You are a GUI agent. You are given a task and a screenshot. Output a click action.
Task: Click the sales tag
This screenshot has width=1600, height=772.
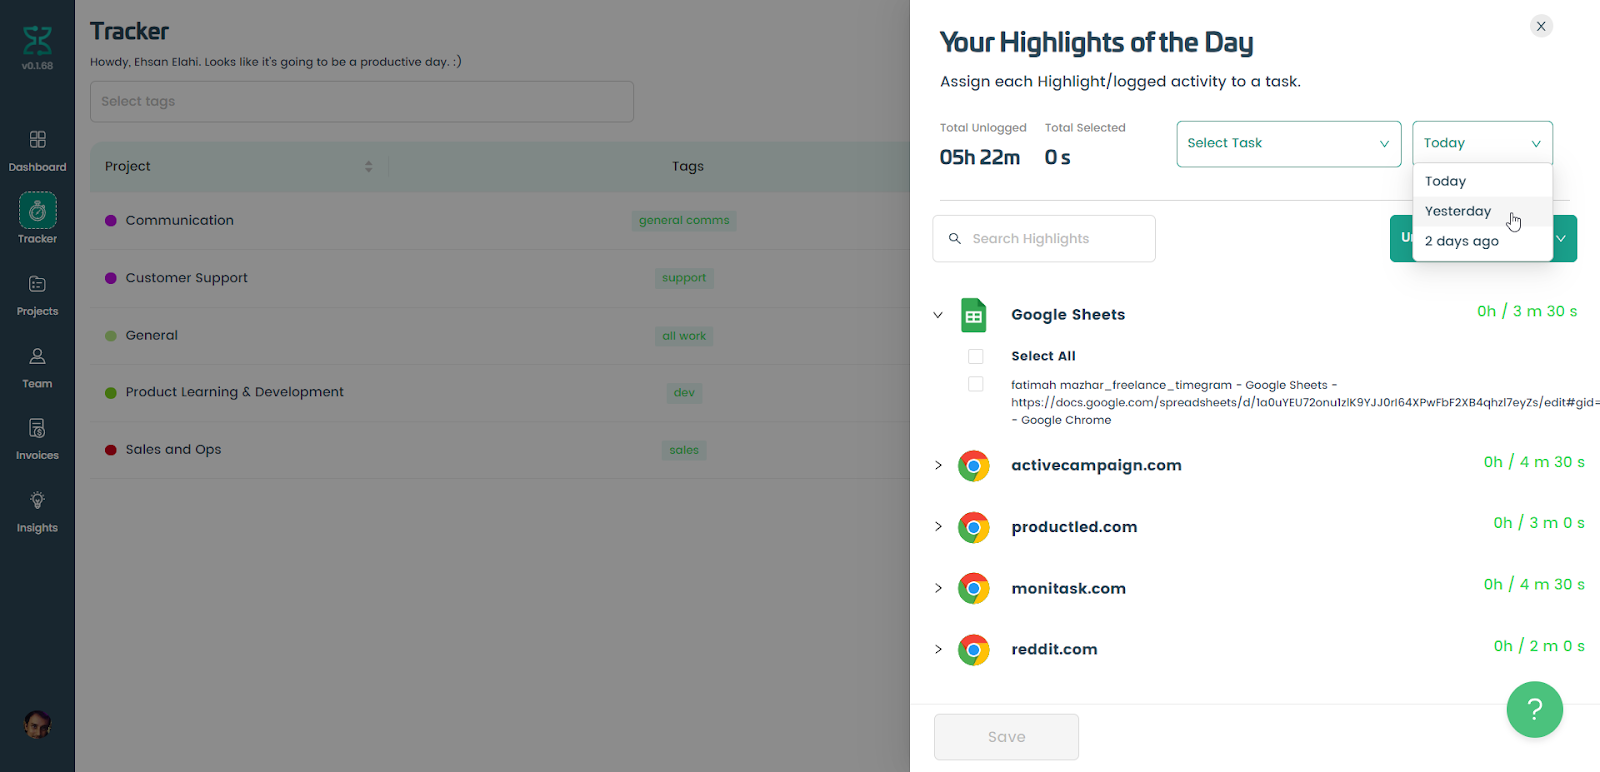pyautogui.click(x=684, y=450)
